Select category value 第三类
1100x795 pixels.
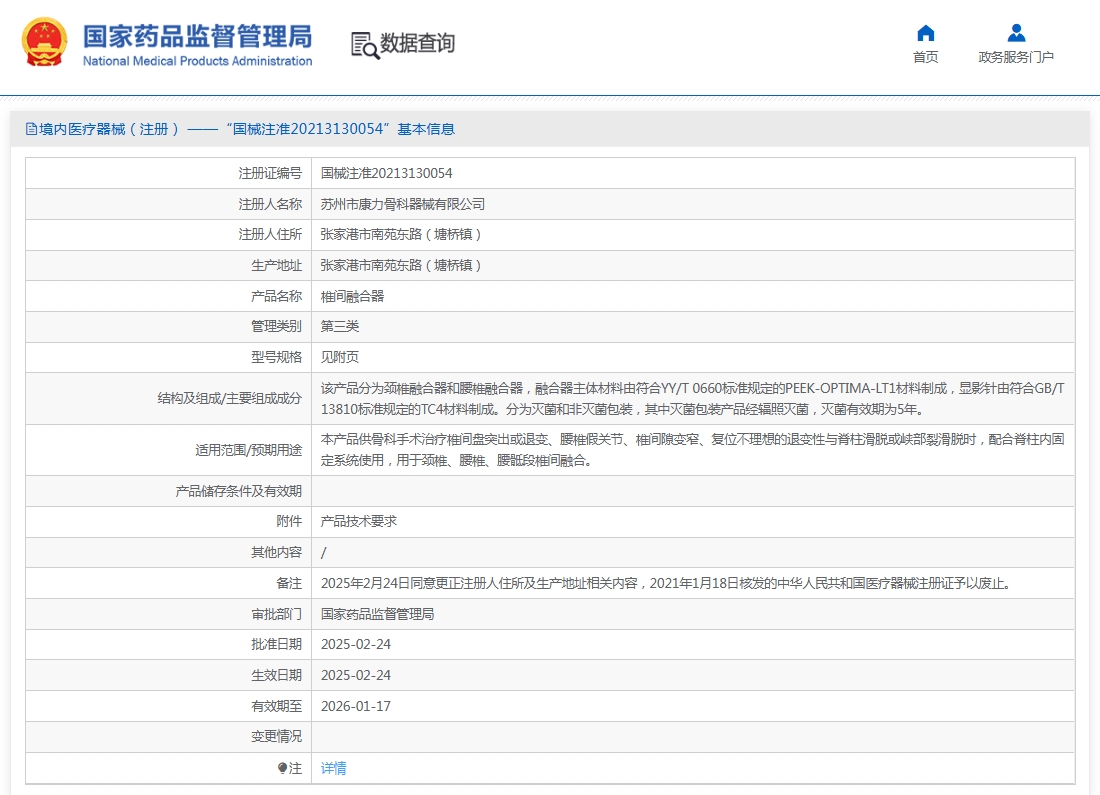tap(340, 326)
